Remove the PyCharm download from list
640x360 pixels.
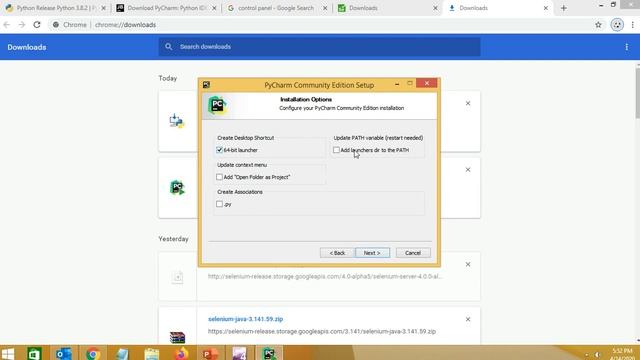468,169
